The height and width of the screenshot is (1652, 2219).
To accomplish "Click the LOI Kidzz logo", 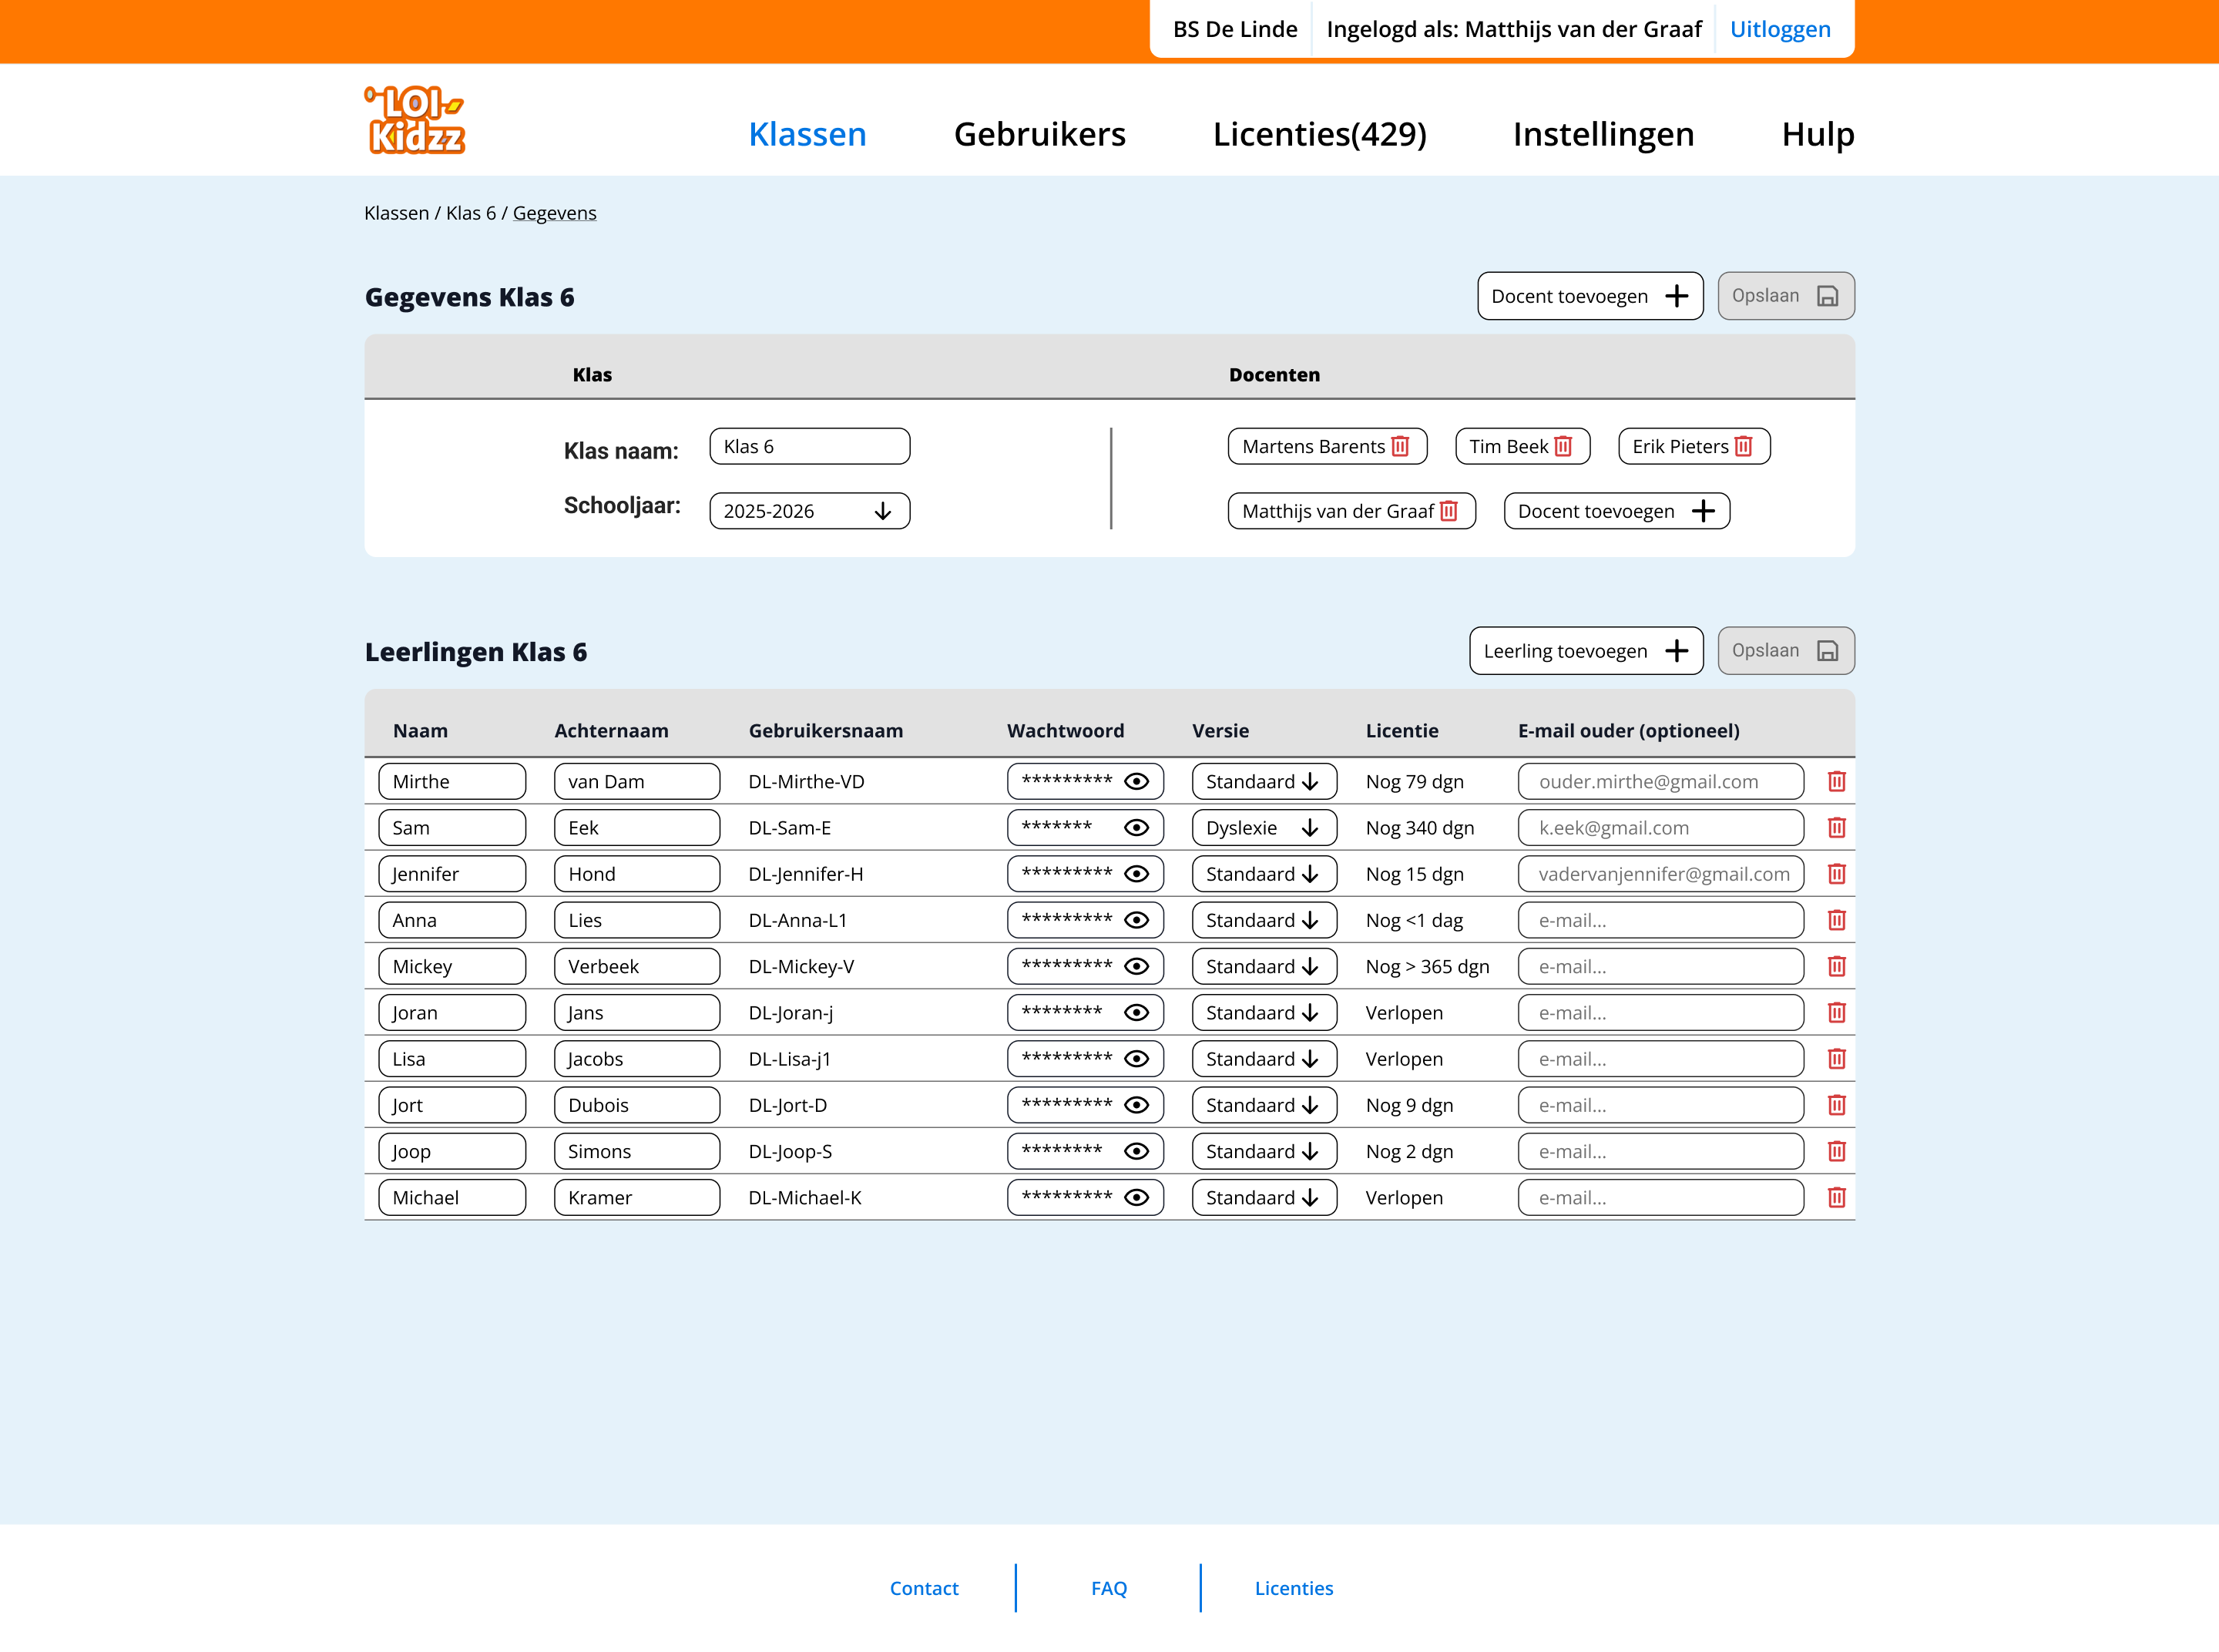I will tap(415, 120).
